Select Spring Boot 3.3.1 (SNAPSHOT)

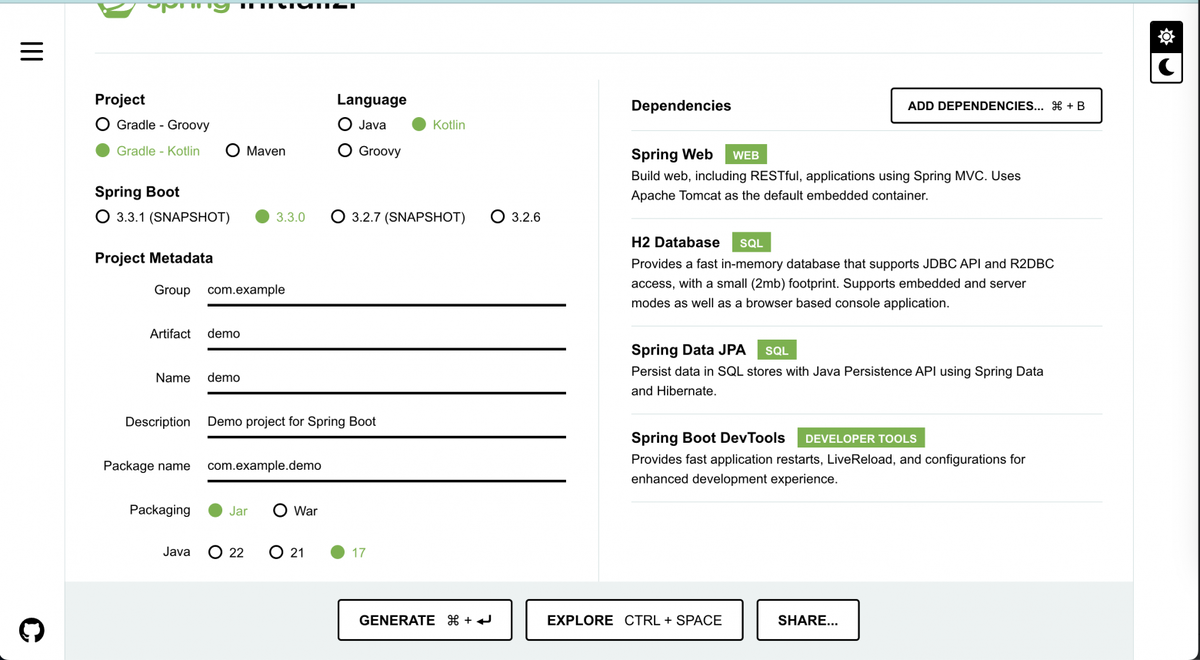(x=162, y=217)
